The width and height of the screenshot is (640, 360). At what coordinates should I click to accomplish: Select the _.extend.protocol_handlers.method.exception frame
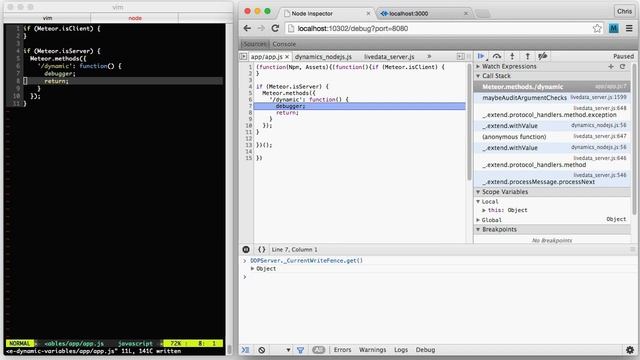pos(552,112)
